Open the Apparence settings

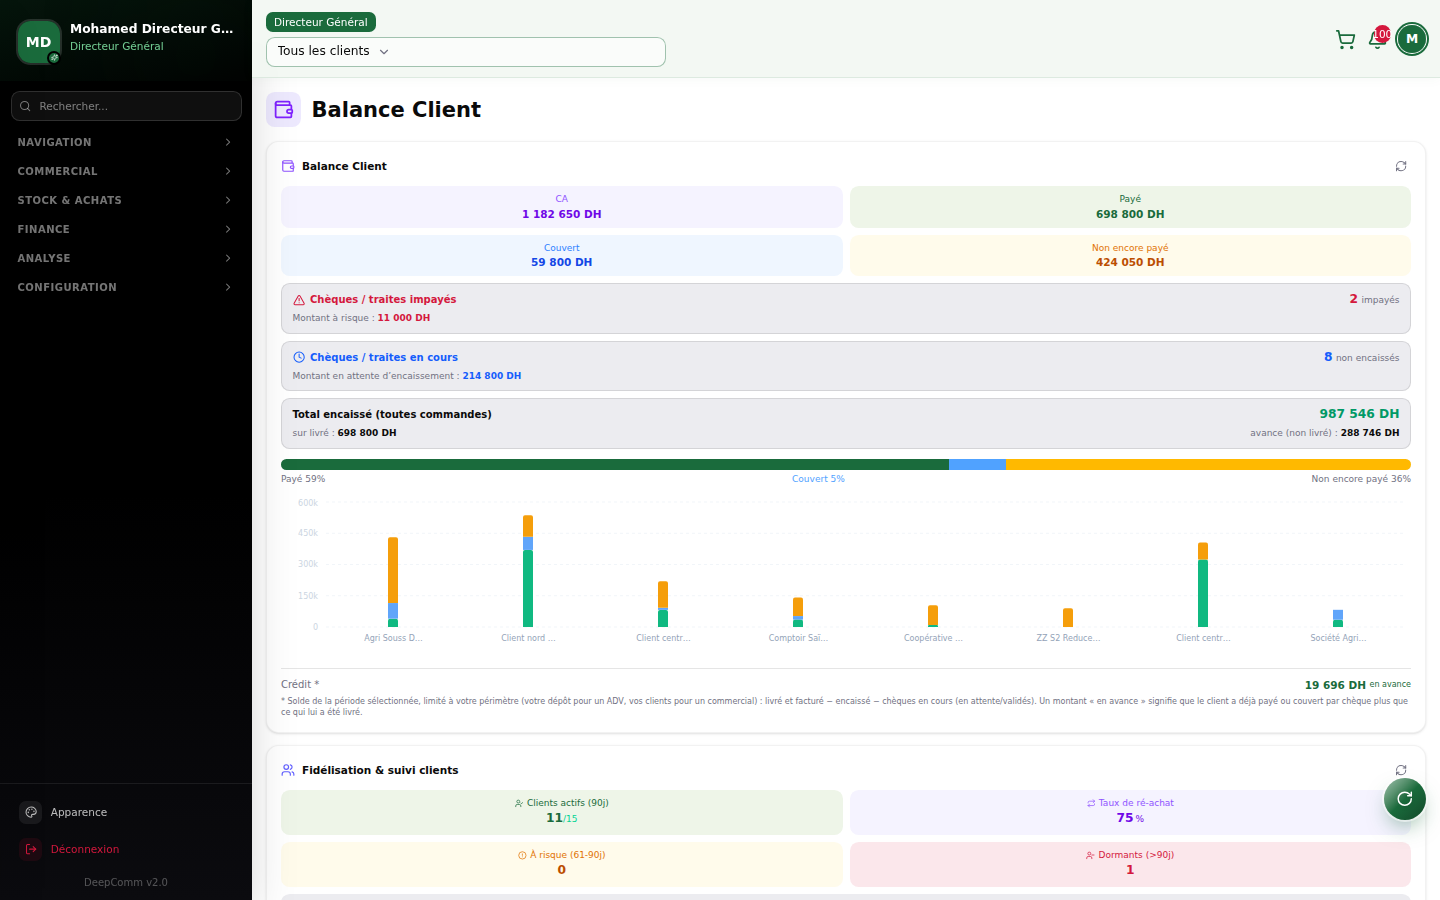(126, 812)
